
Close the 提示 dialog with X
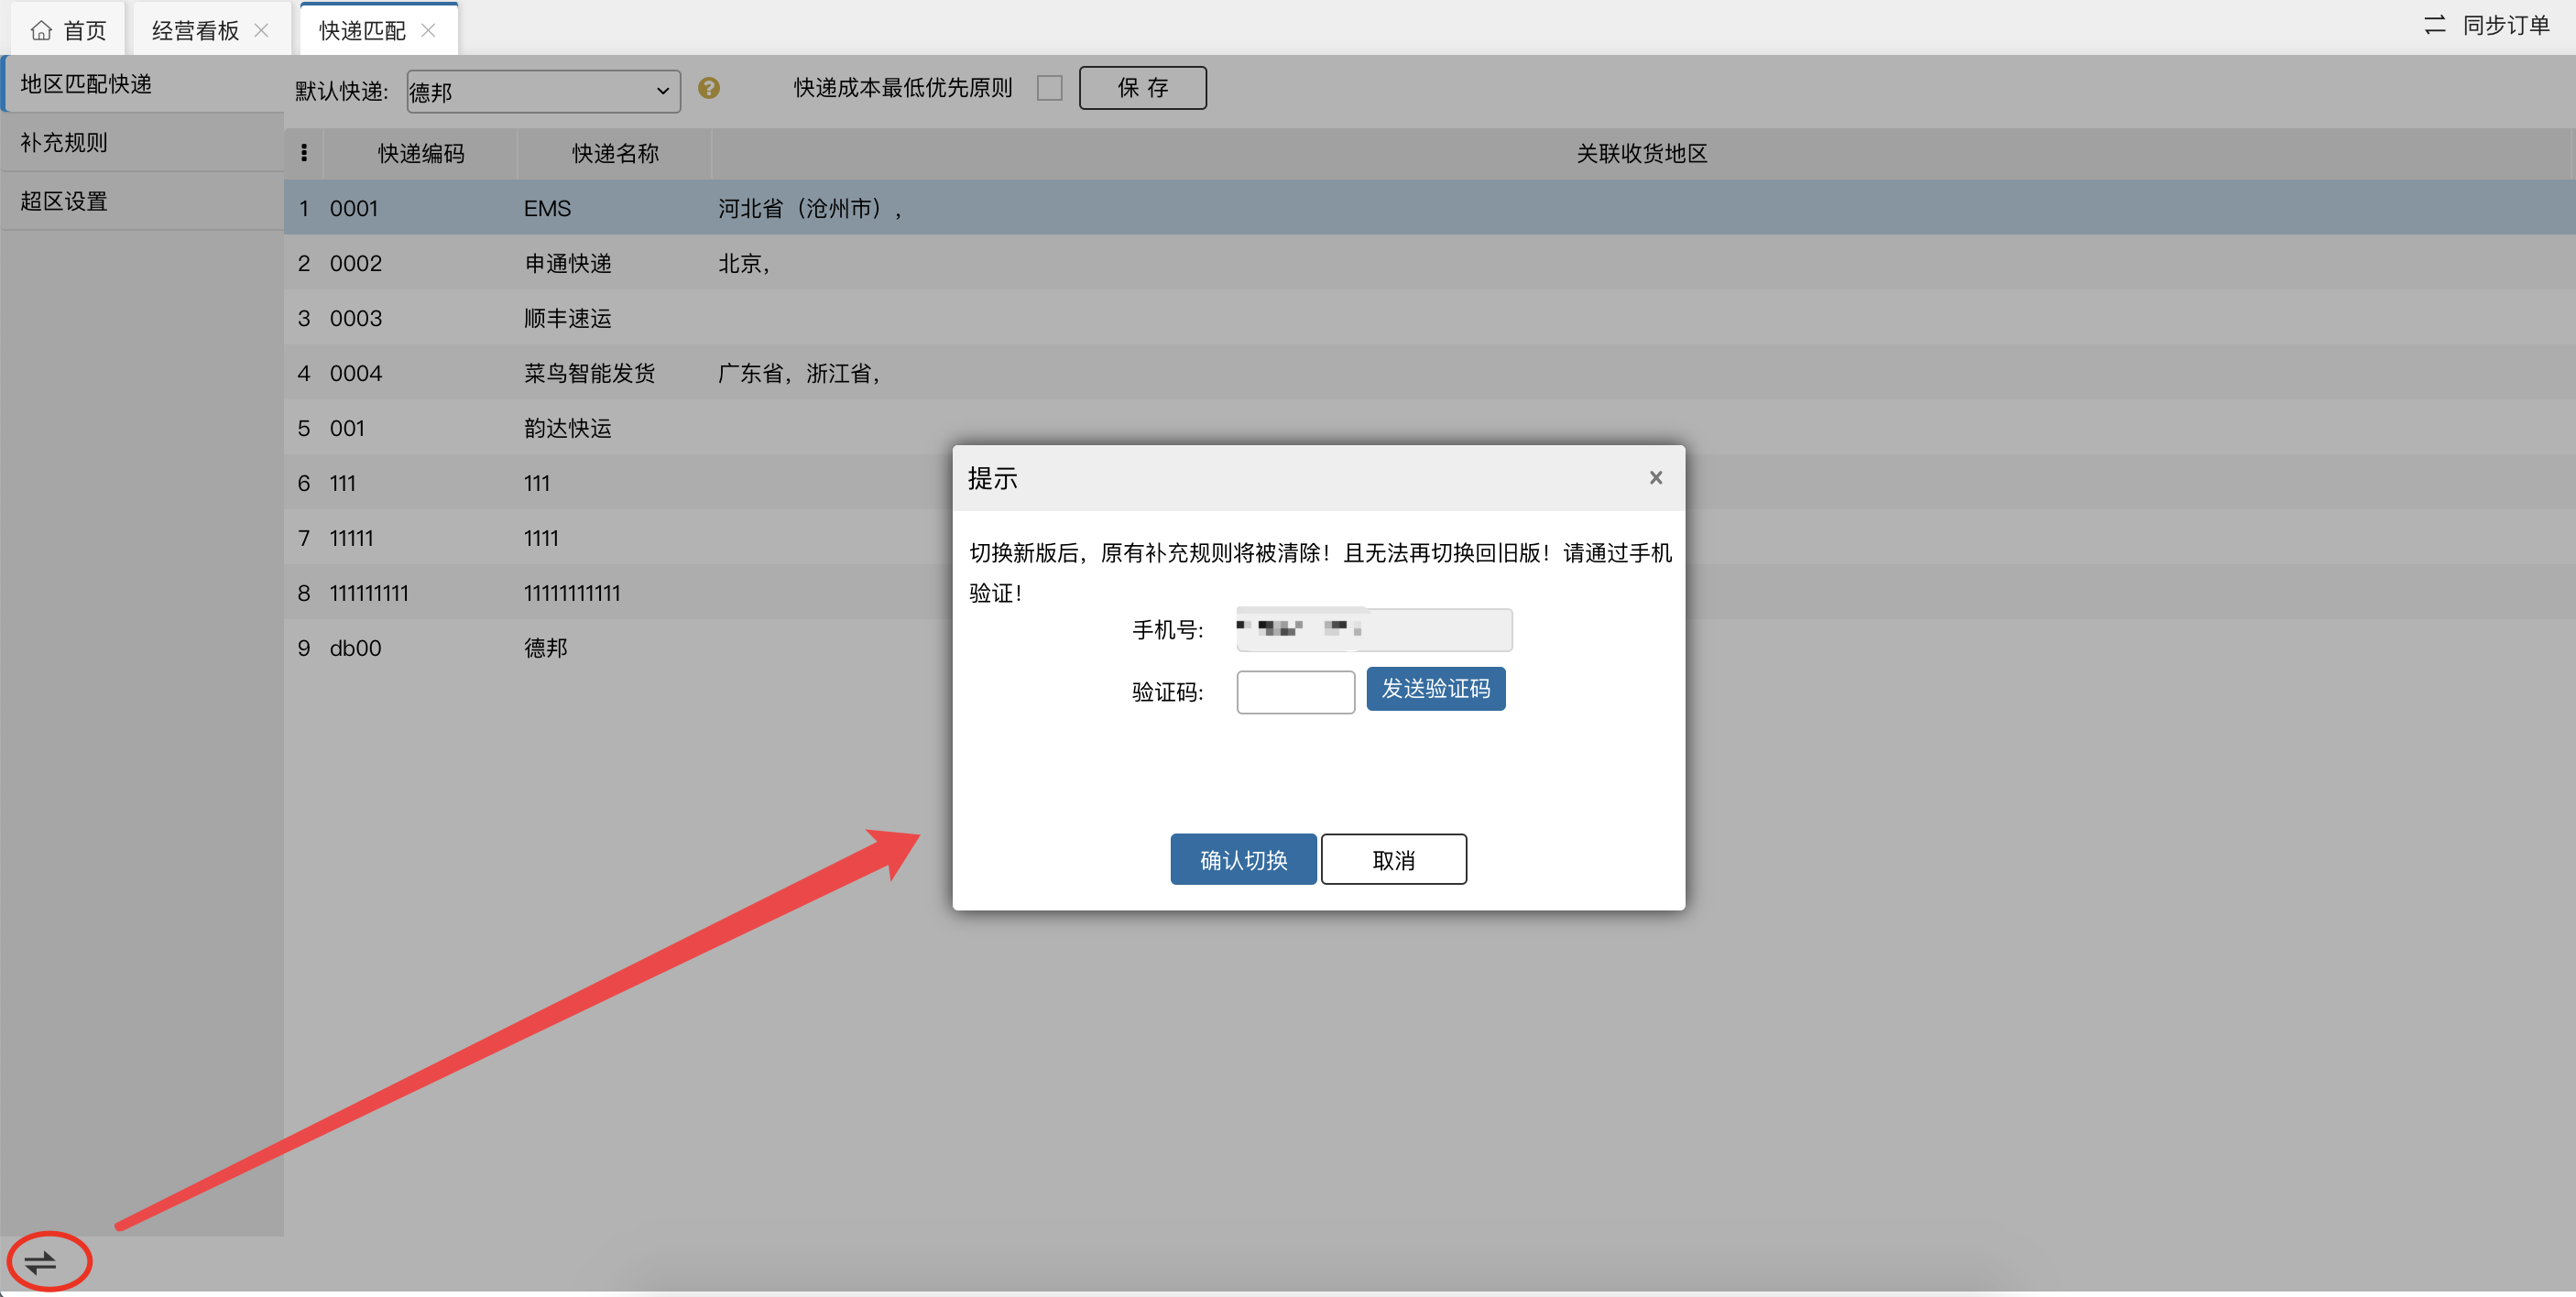coord(1656,478)
